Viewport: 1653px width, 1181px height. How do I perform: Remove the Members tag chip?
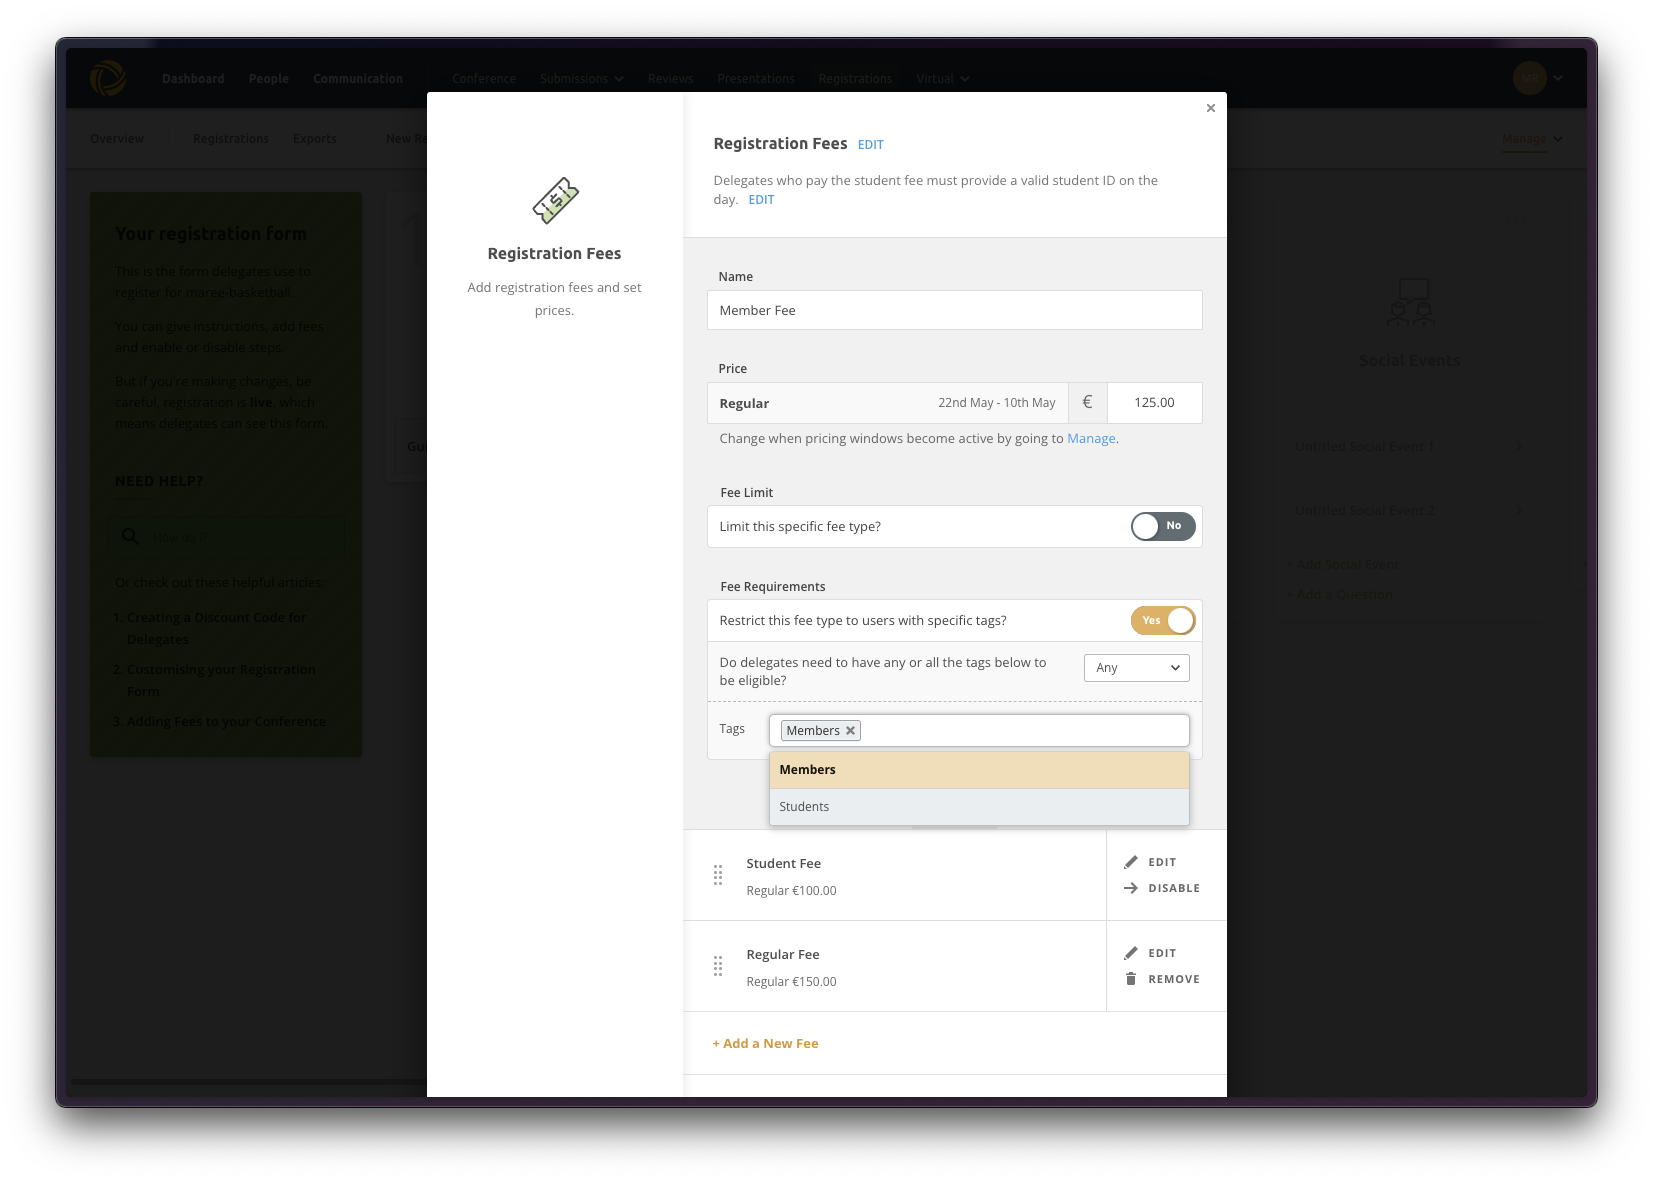point(850,731)
